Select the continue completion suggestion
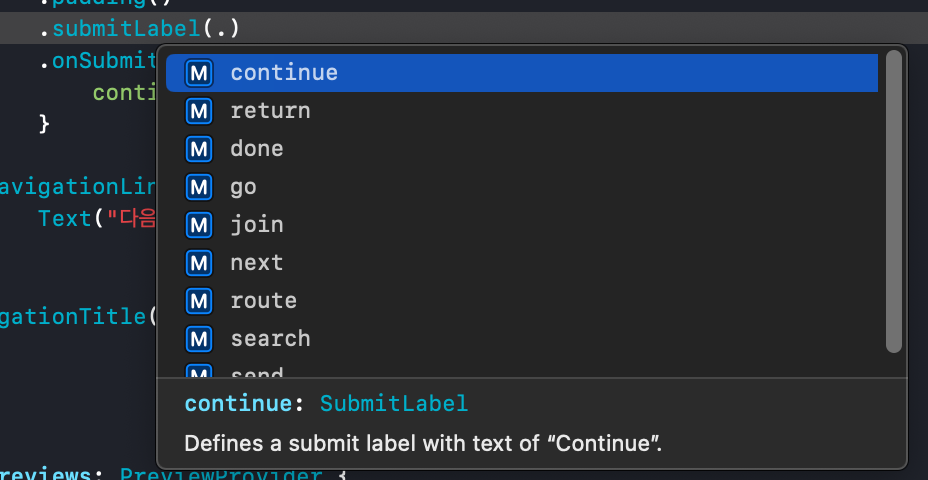928x480 pixels. (x=521, y=73)
